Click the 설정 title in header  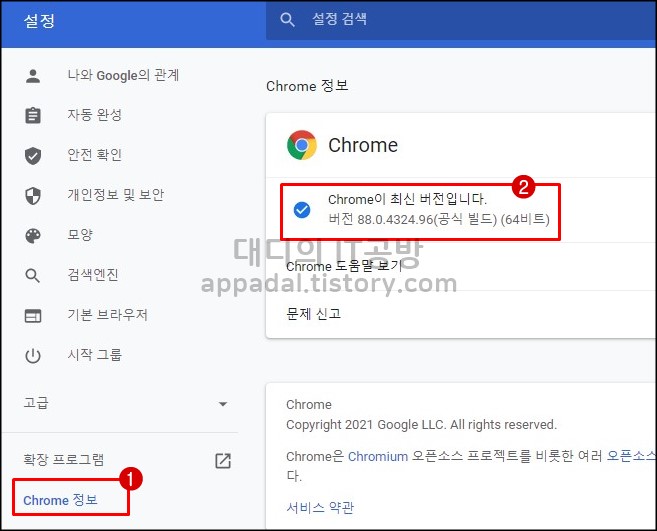[39, 21]
